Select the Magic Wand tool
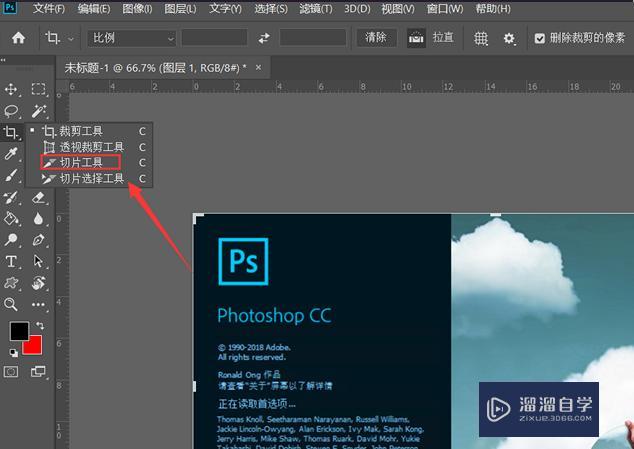 39,111
